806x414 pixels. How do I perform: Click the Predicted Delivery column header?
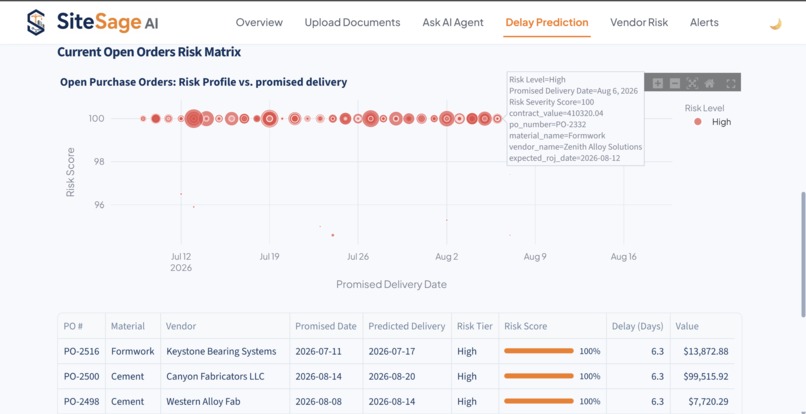(407, 326)
